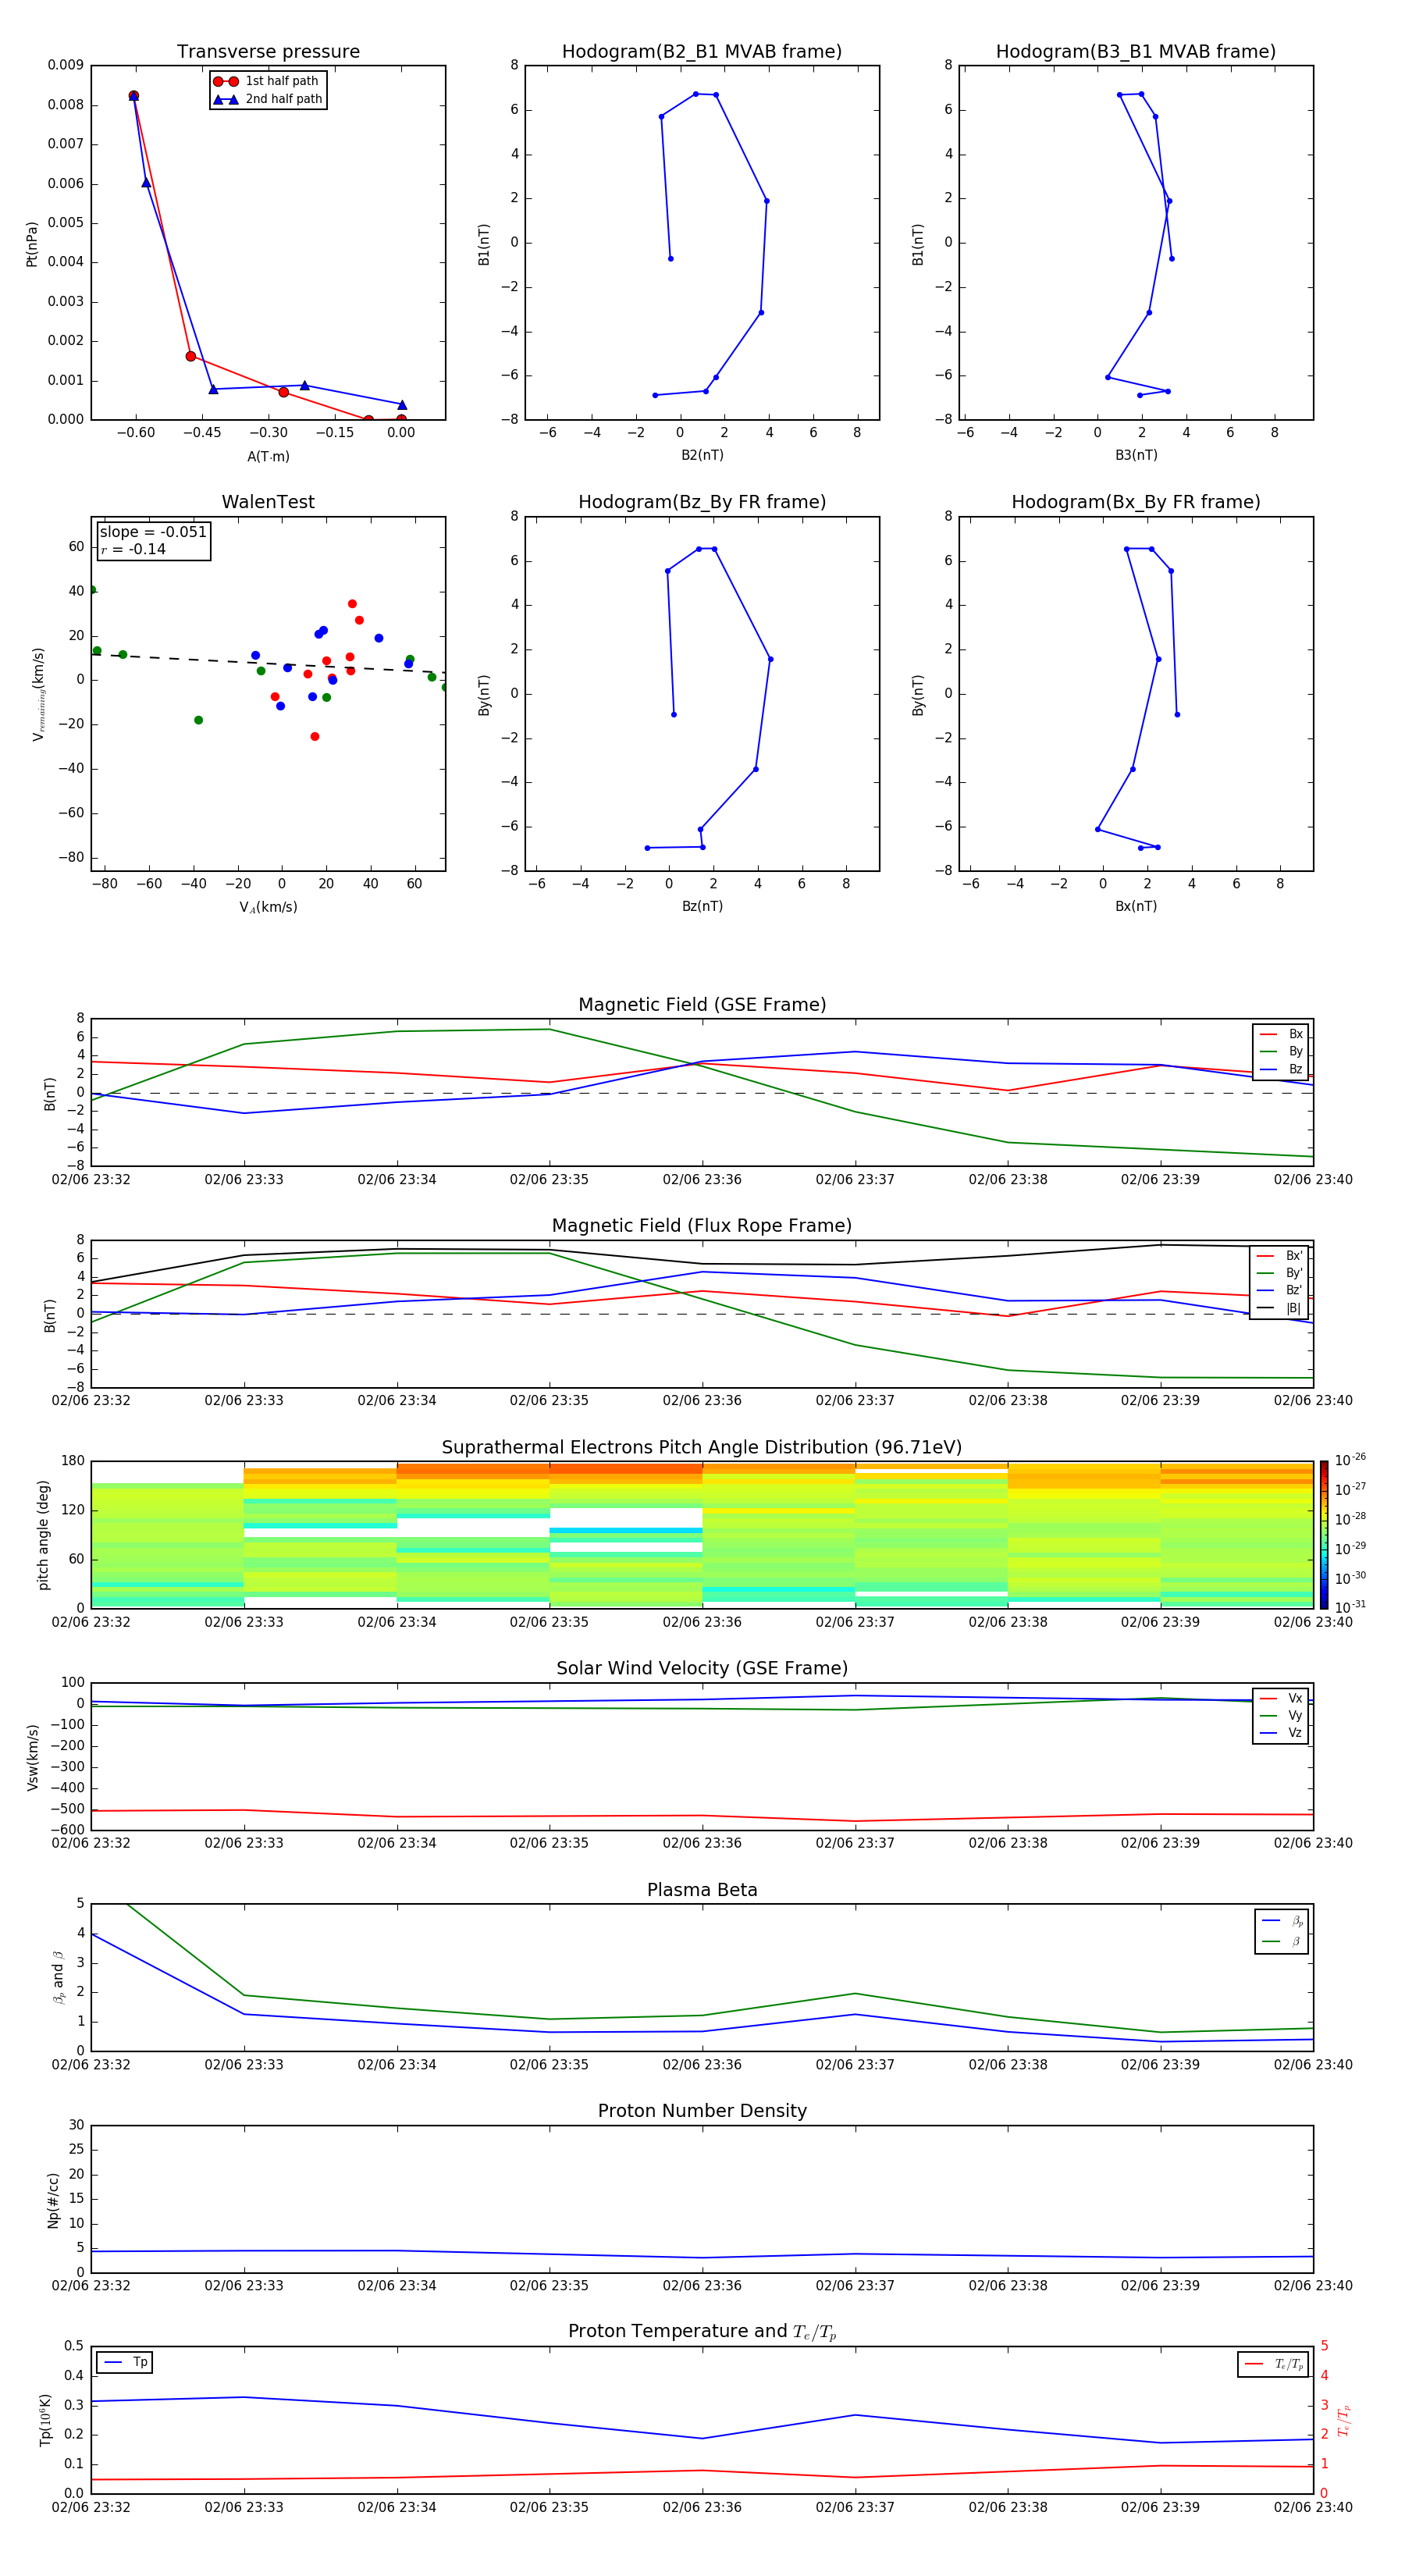Select |B| in the Flux Rope legend
The height and width of the screenshot is (2576, 1405).
click(1279, 1308)
